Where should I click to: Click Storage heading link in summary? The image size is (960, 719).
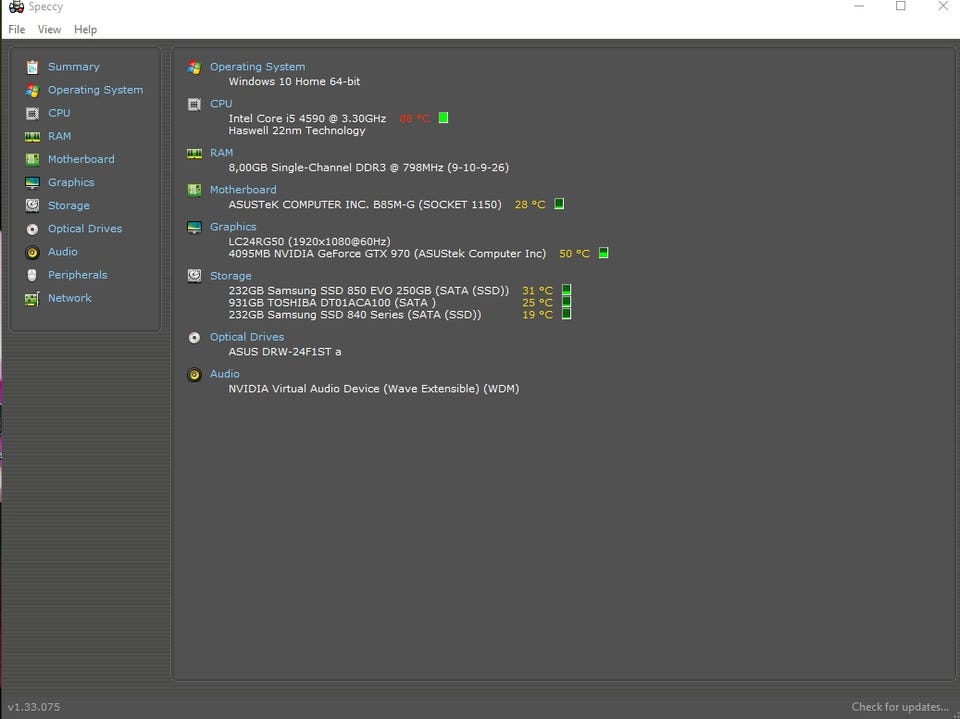tap(230, 276)
